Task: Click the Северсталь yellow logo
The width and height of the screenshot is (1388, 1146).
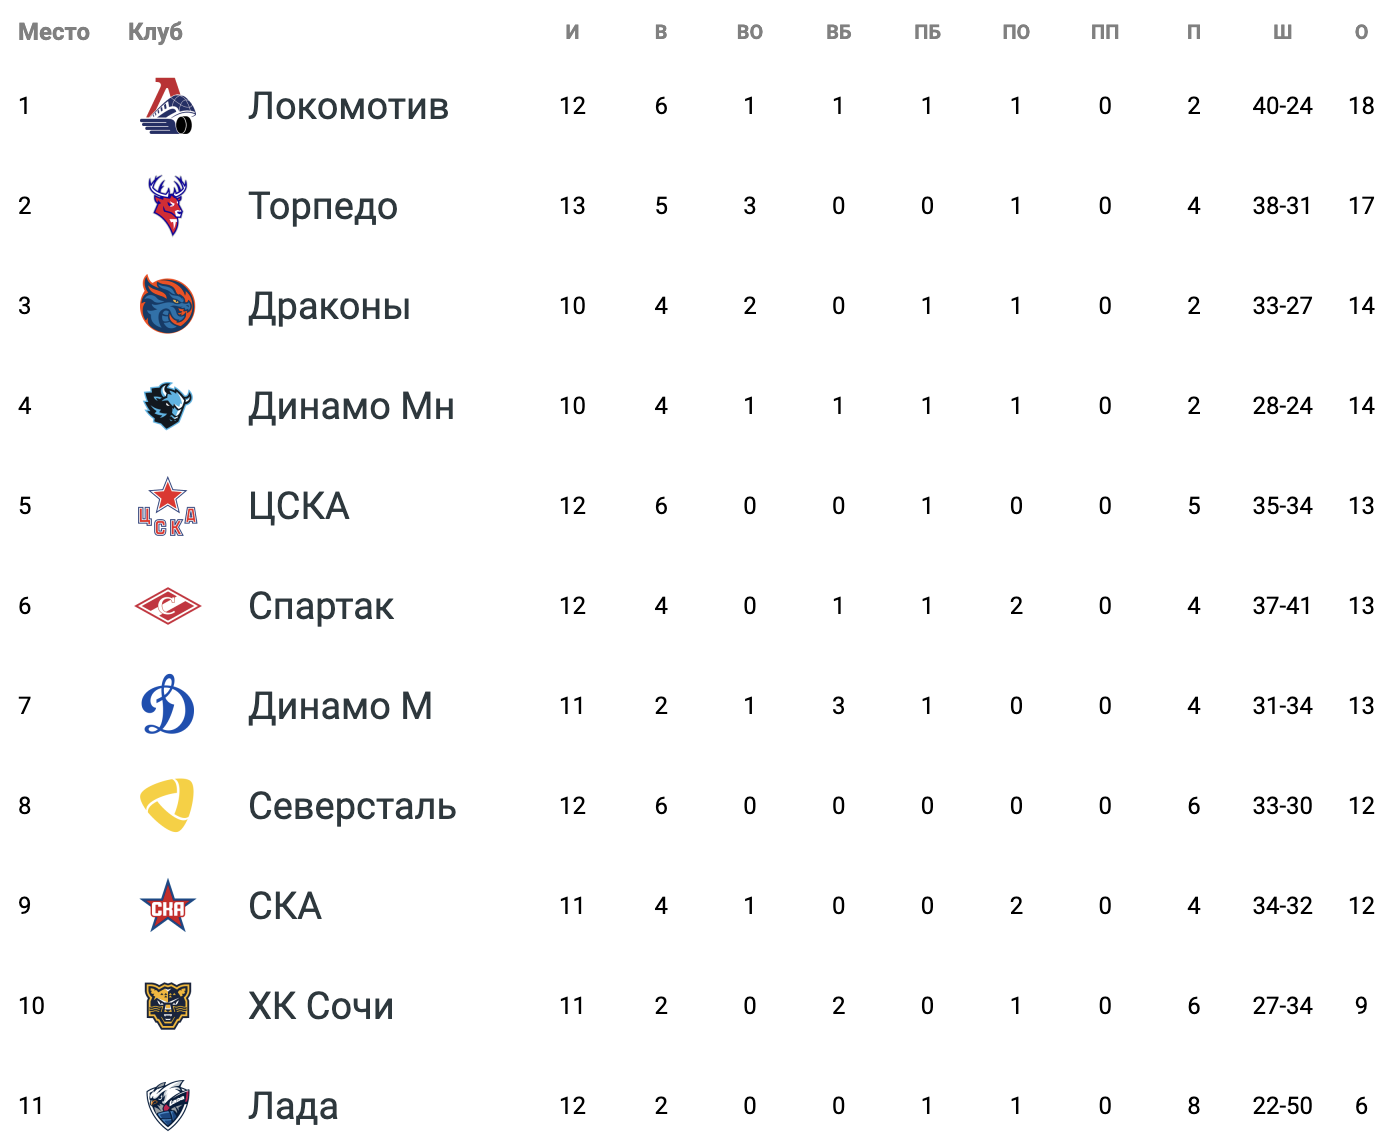Action: click(x=167, y=805)
